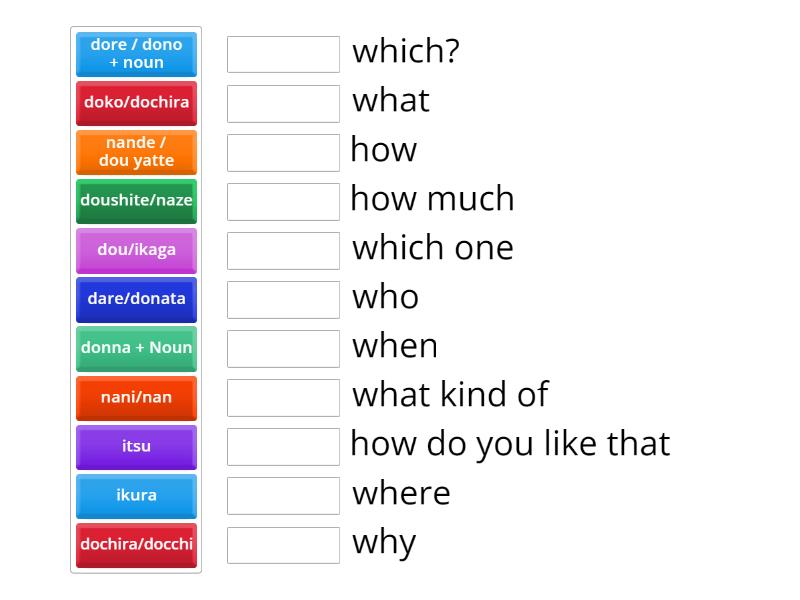
Task: Select the blue 'ikura' tile
Action: [136, 495]
